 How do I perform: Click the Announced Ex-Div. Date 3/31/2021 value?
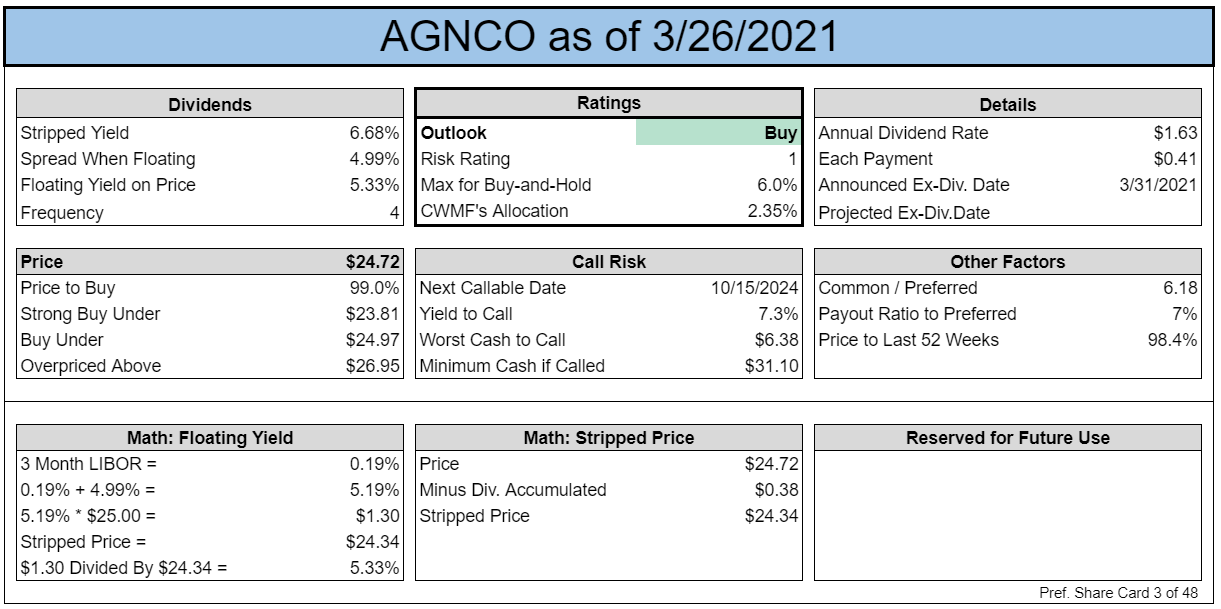point(1160,185)
